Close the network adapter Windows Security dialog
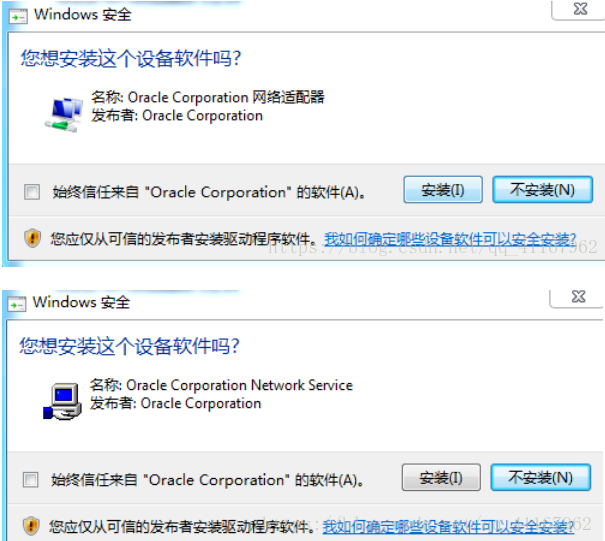This screenshot has height=541, width=605. click(x=580, y=9)
